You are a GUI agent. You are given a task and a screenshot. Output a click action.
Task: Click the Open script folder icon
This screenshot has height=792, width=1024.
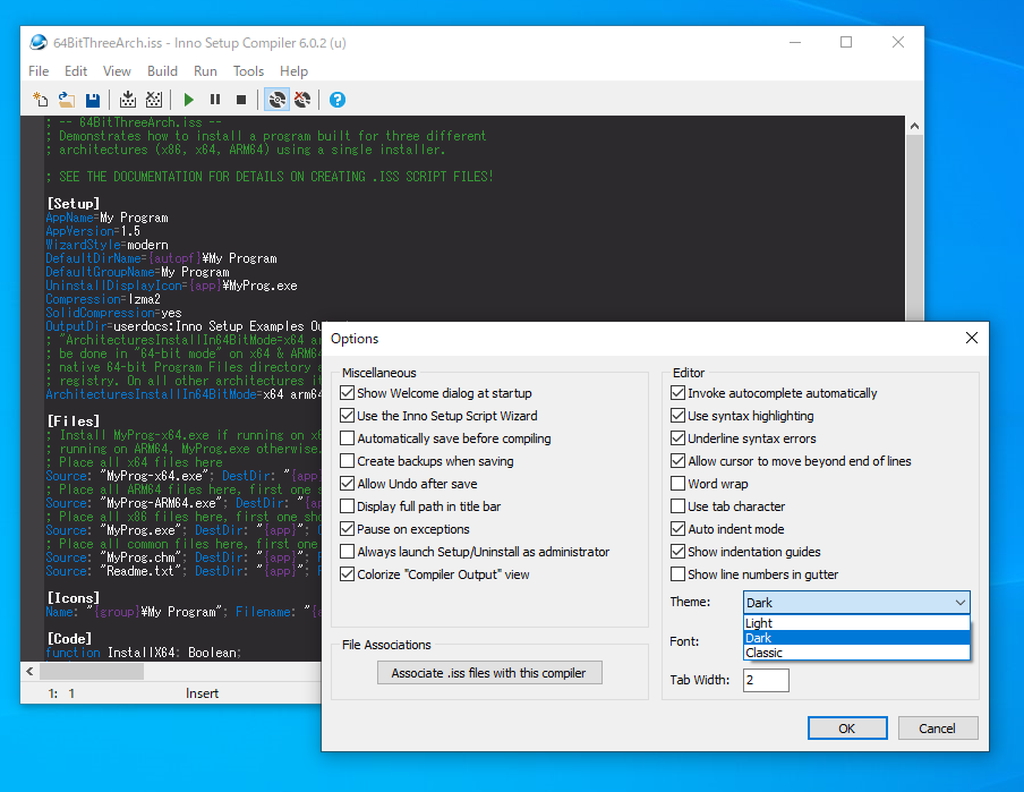(x=67, y=100)
